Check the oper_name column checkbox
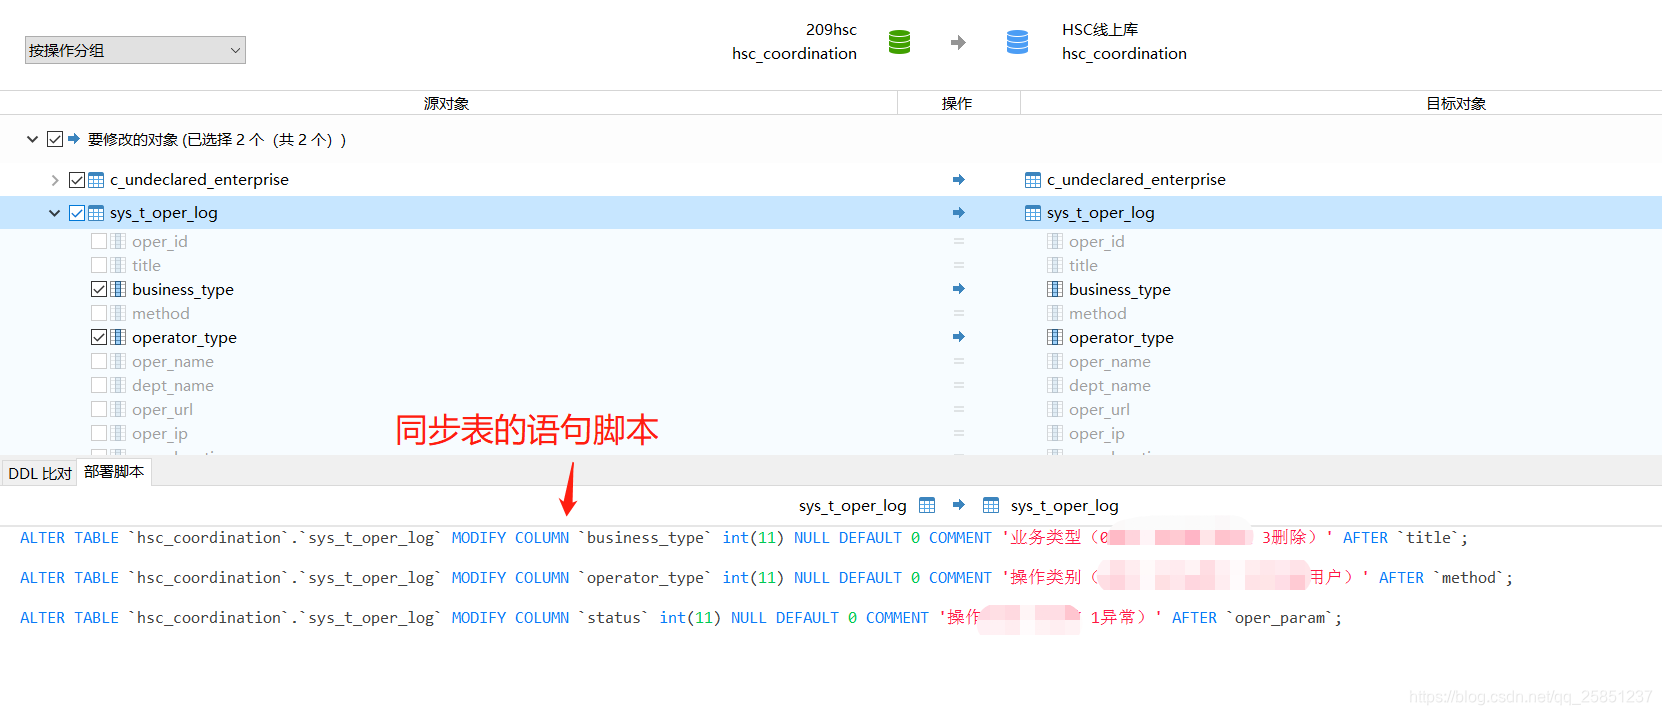This screenshot has height=715, width=1662. [x=99, y=361]
